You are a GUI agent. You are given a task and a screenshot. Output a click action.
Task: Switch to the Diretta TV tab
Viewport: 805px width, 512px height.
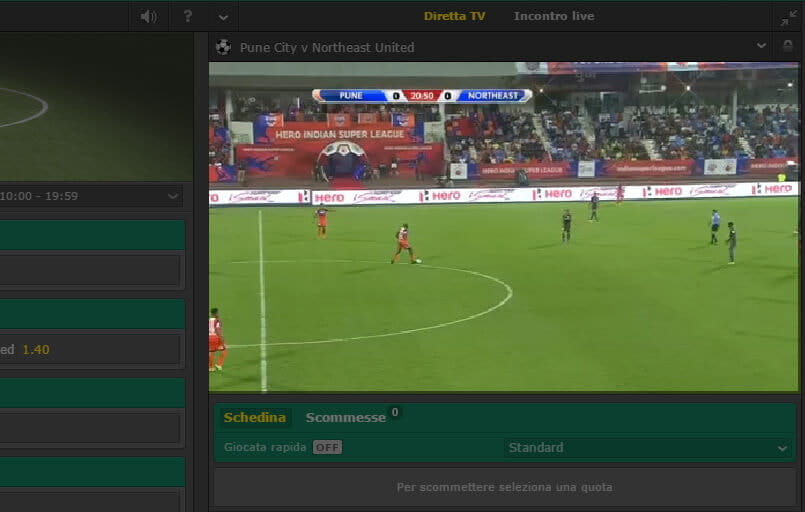(x=454, y=16)
